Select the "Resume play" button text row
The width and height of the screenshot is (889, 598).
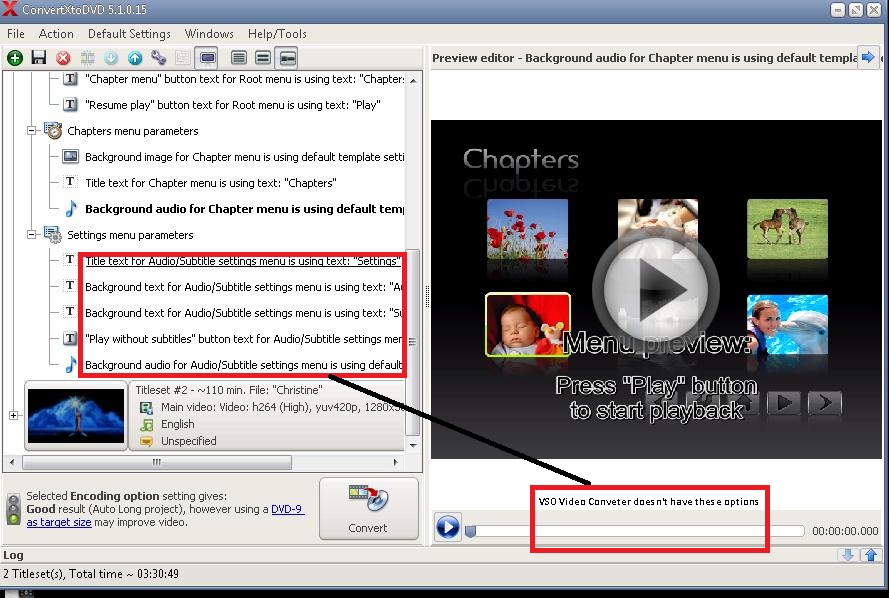232,105
